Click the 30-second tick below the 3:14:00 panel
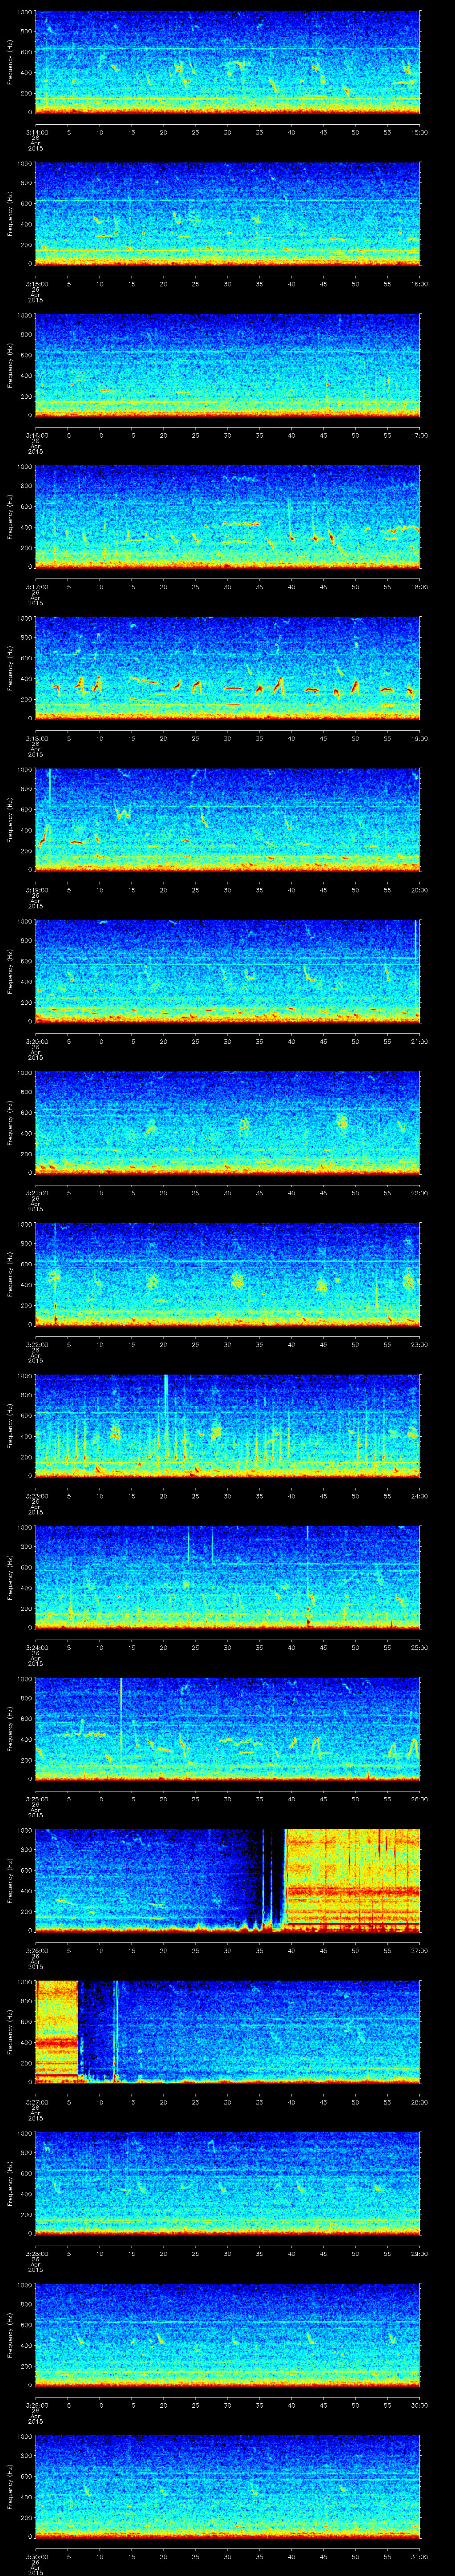The height and width of the screenshot is (2576, 455). (228, 131)
